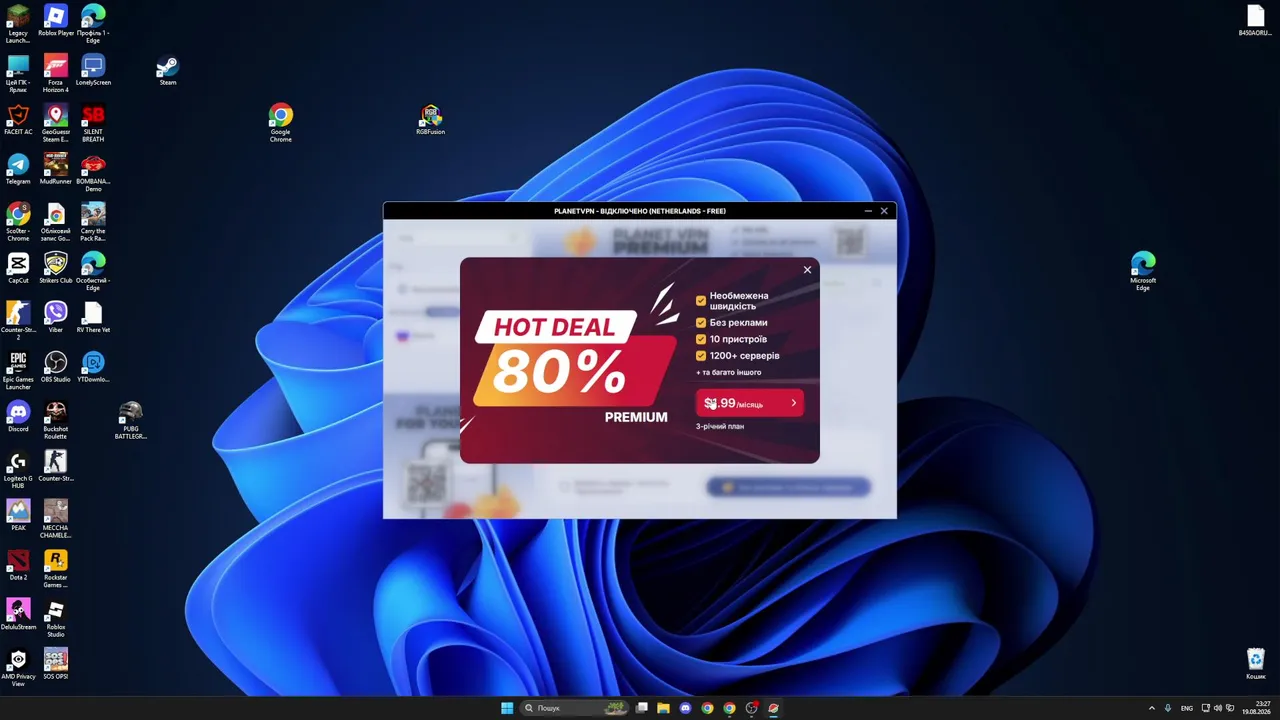Viewport: 1280px width, 720px height.
Task: Open the taskbar clock and date
Action: coord(1256,708)
